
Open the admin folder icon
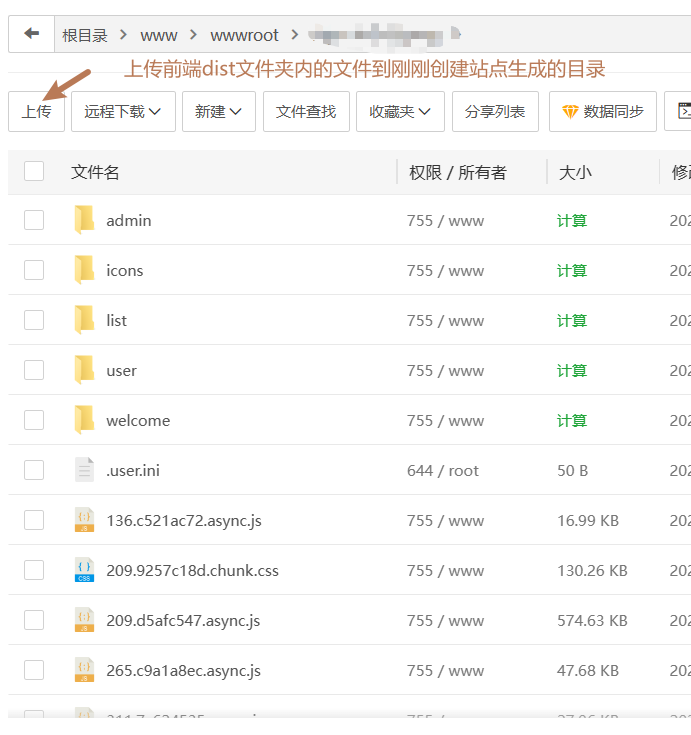[84, 219]
